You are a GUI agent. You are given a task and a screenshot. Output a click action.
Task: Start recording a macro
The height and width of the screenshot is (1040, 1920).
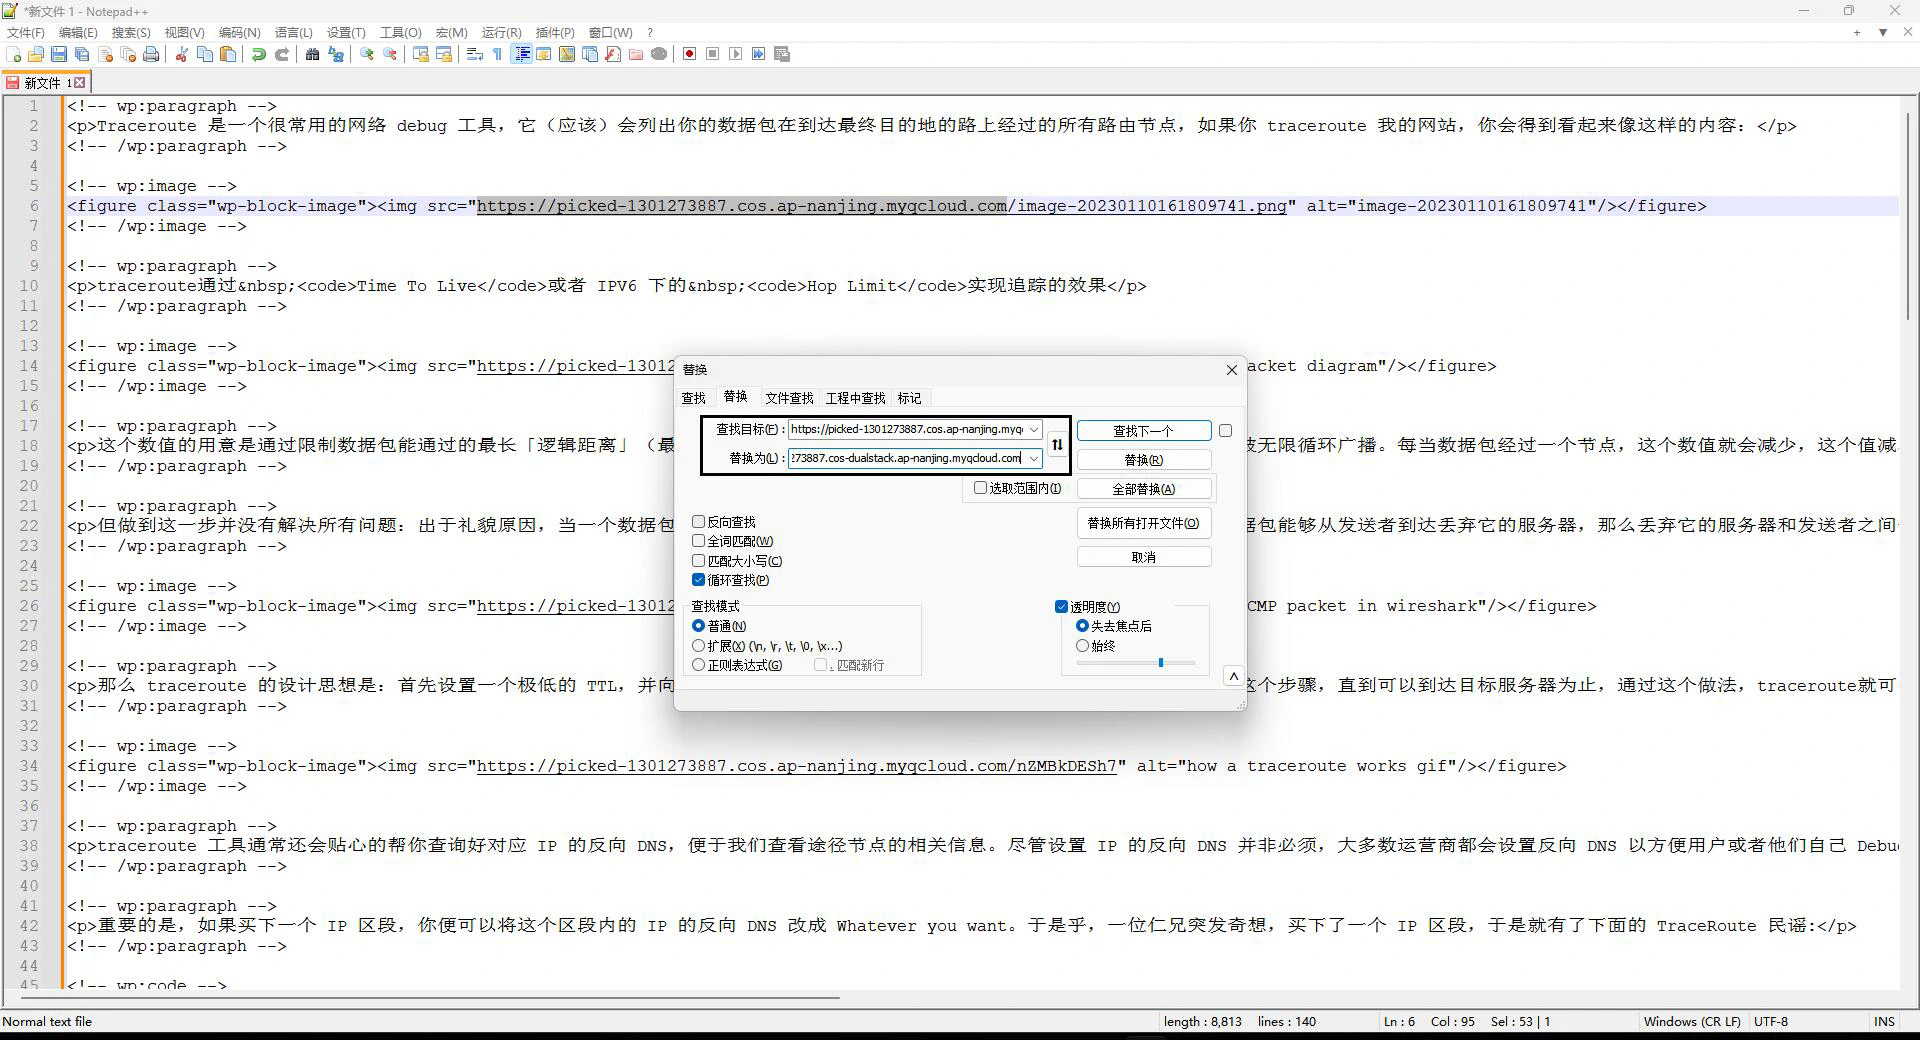point(689,55)
